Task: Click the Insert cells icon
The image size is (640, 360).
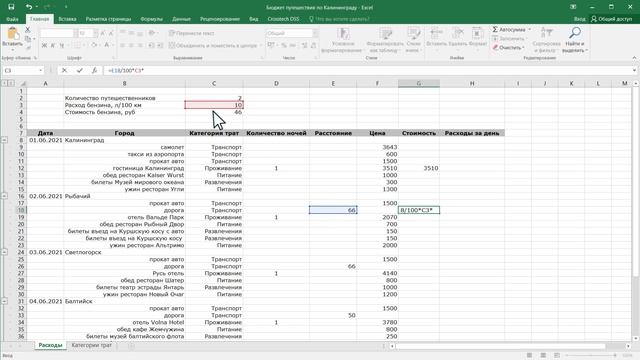Action: [436, 34]
